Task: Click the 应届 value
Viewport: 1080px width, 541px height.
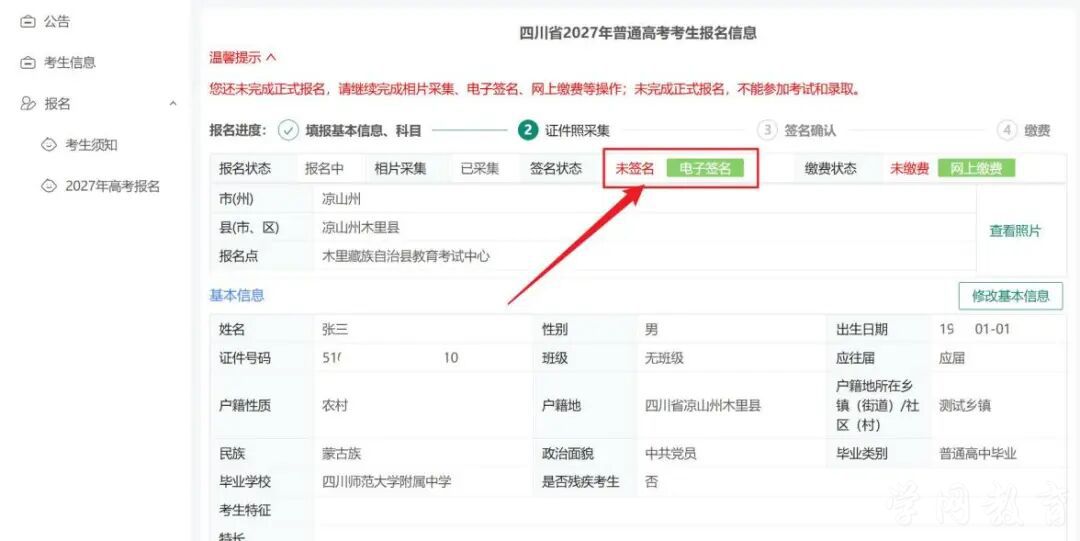Action: (x=952, y=358)
